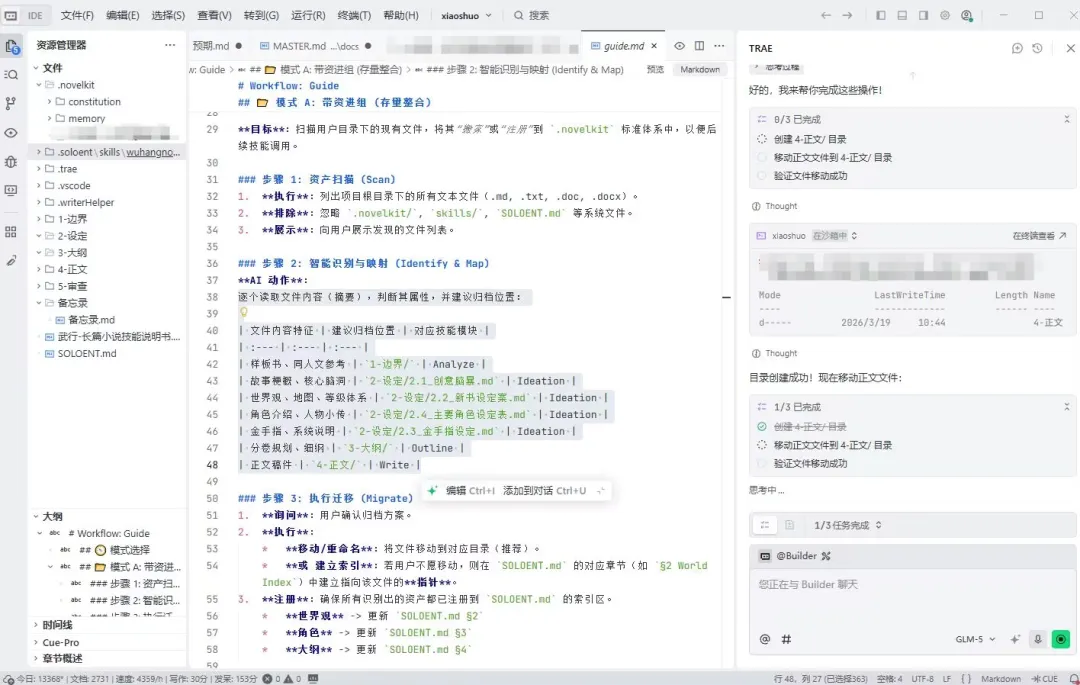The height and width of the screenshot is (685, 1080).
Task: Click the microphone voice input icon
Action: tap(1037, 639)
